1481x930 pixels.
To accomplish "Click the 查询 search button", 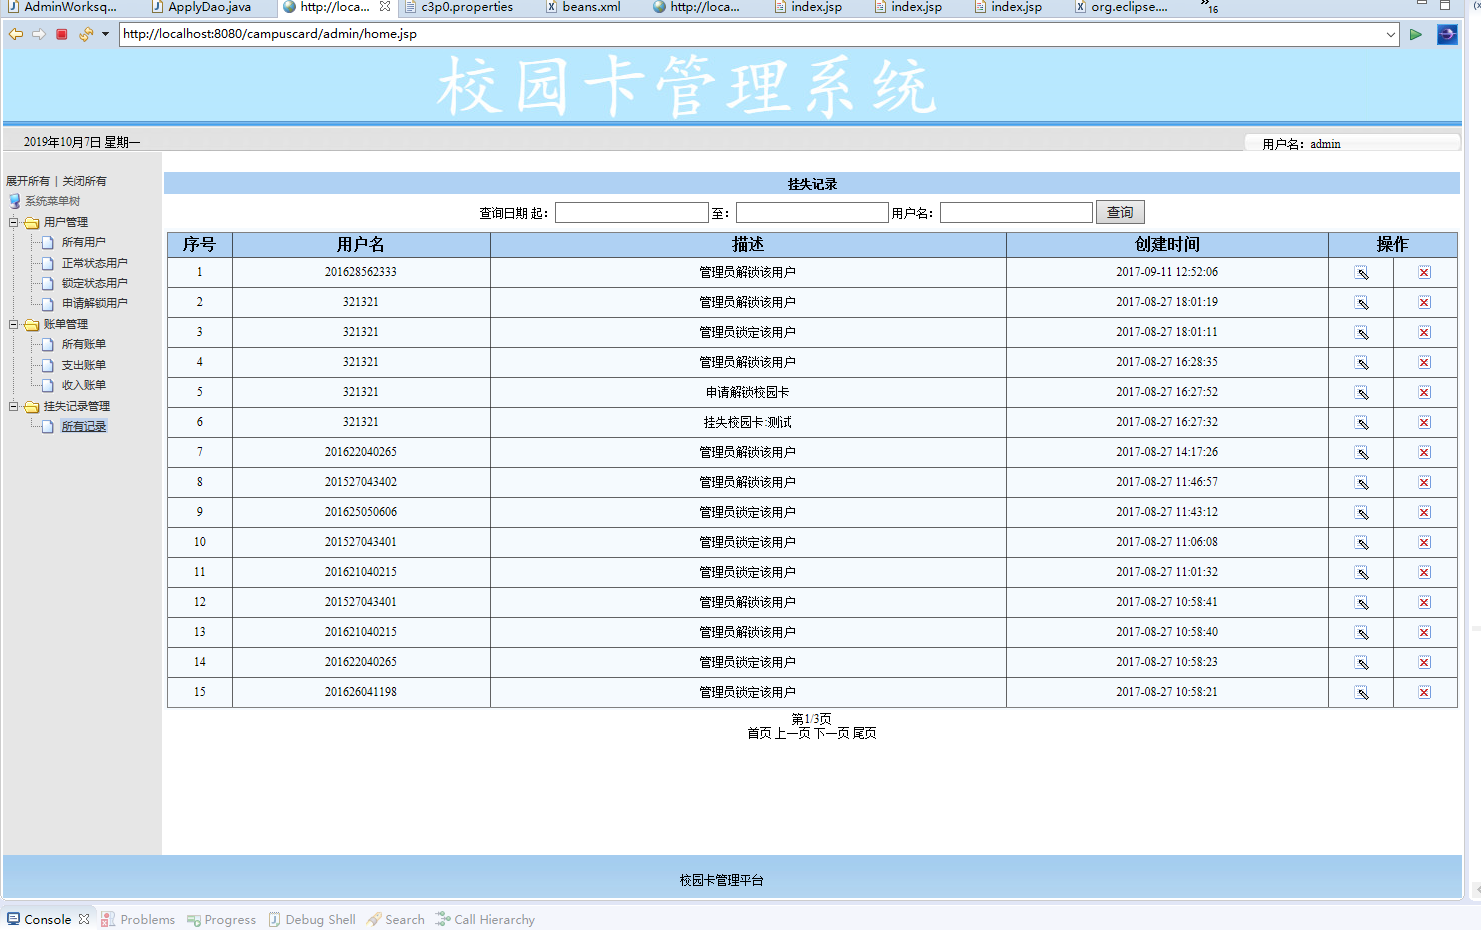I will (x=1119, y=211).
